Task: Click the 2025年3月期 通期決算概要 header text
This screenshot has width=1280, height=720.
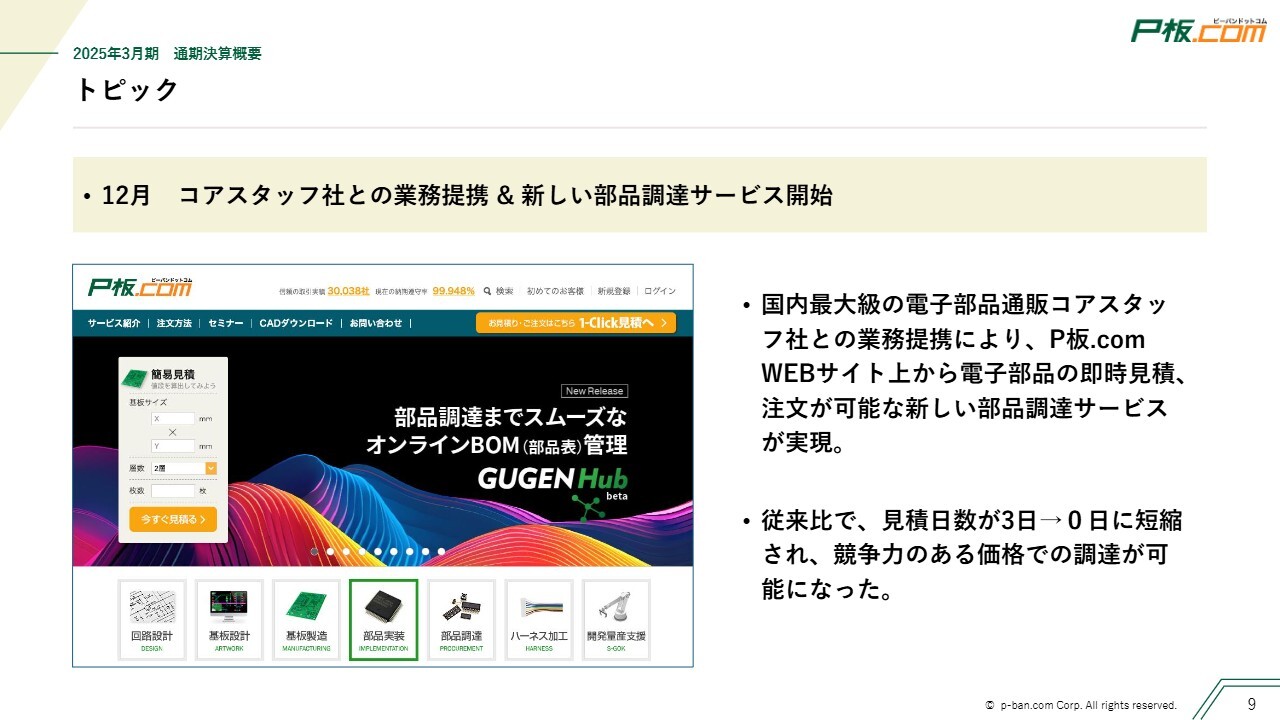Action: (x=167, y=54)
